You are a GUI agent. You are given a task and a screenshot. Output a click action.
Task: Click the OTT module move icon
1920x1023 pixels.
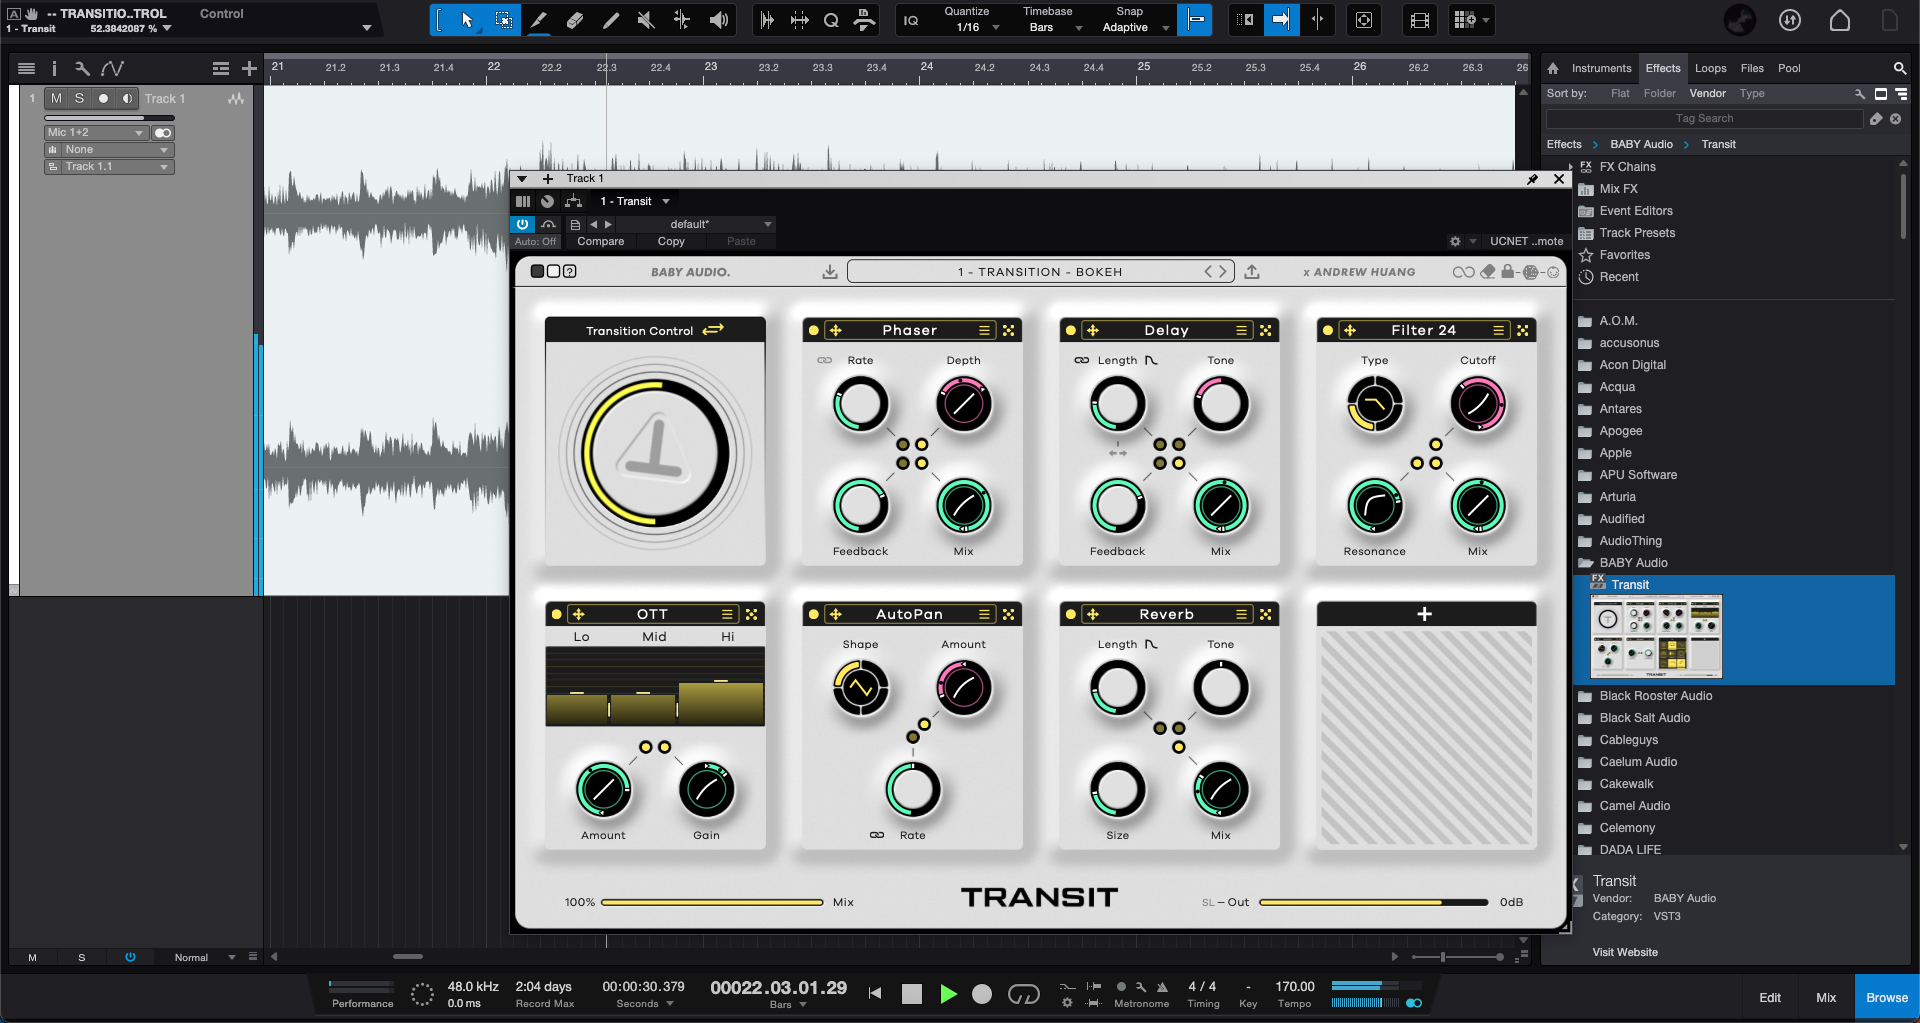point(578,614)
